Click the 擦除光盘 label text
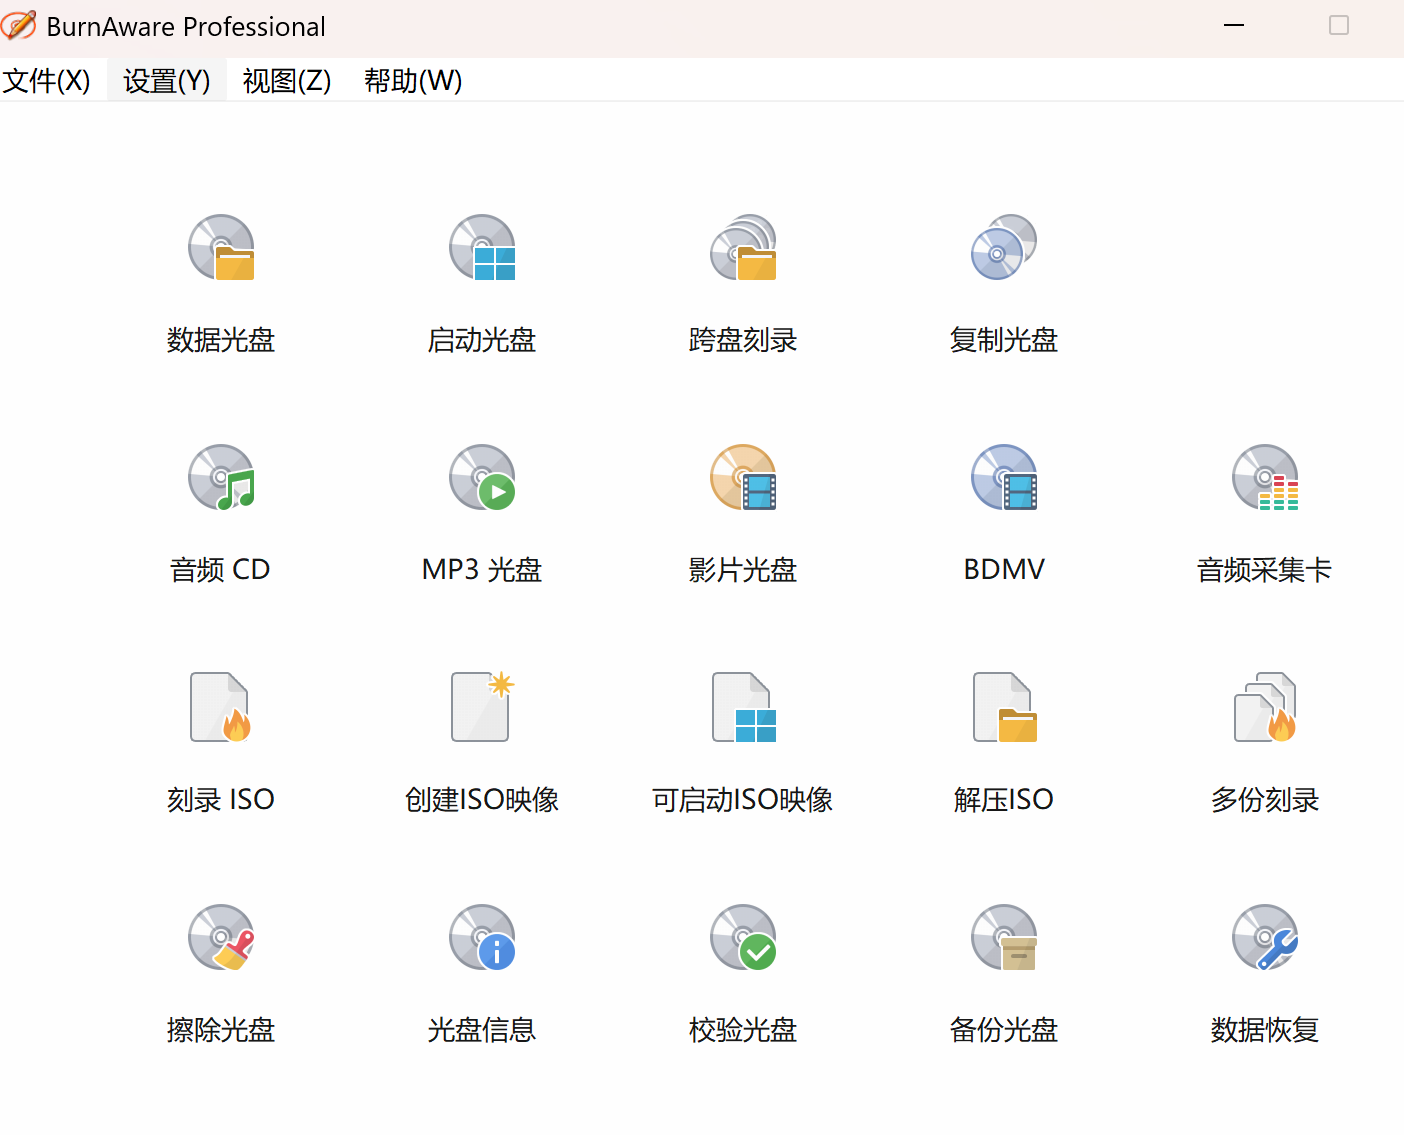This screenshot has width=1404, height=1135. tap(221, 1030)
